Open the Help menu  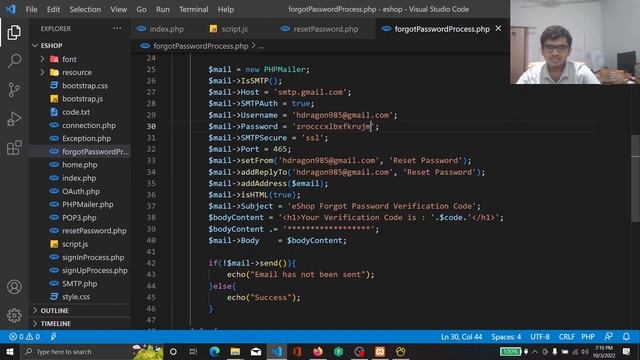click(226, 9)
